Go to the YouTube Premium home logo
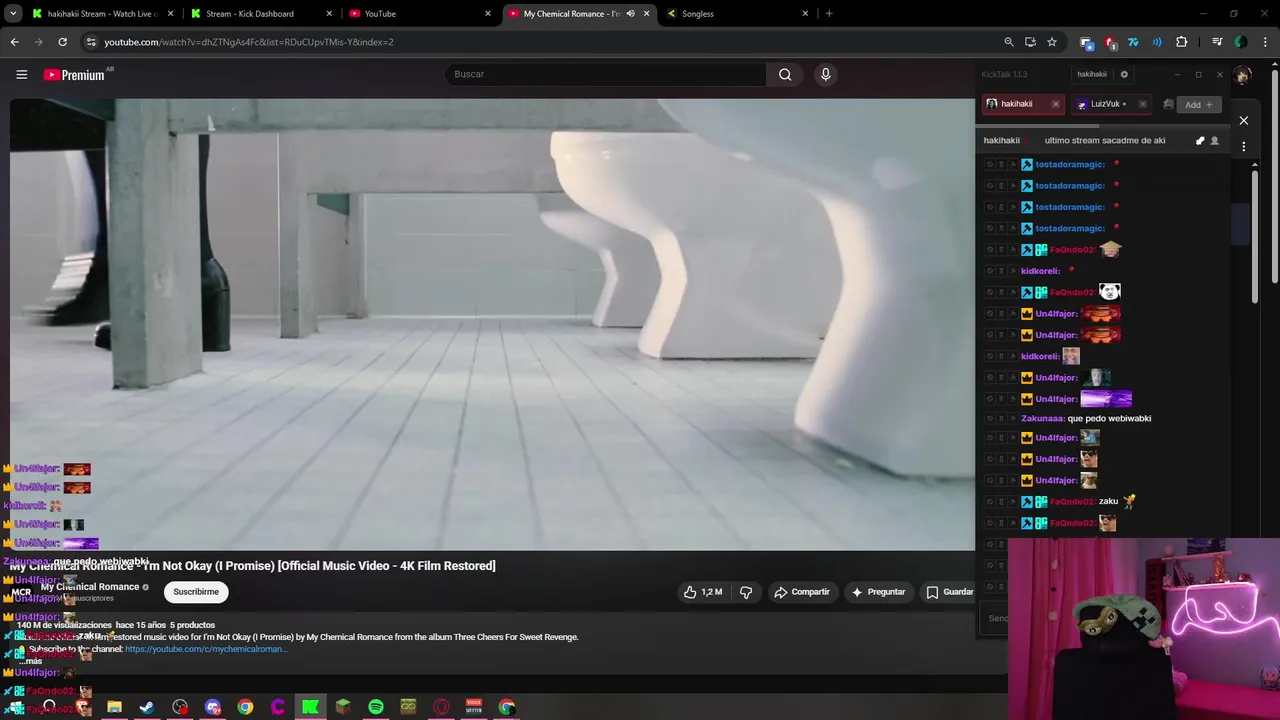The width and height of the screenshot is (1280, 720). pyautogui.click(x=75, y=75)
